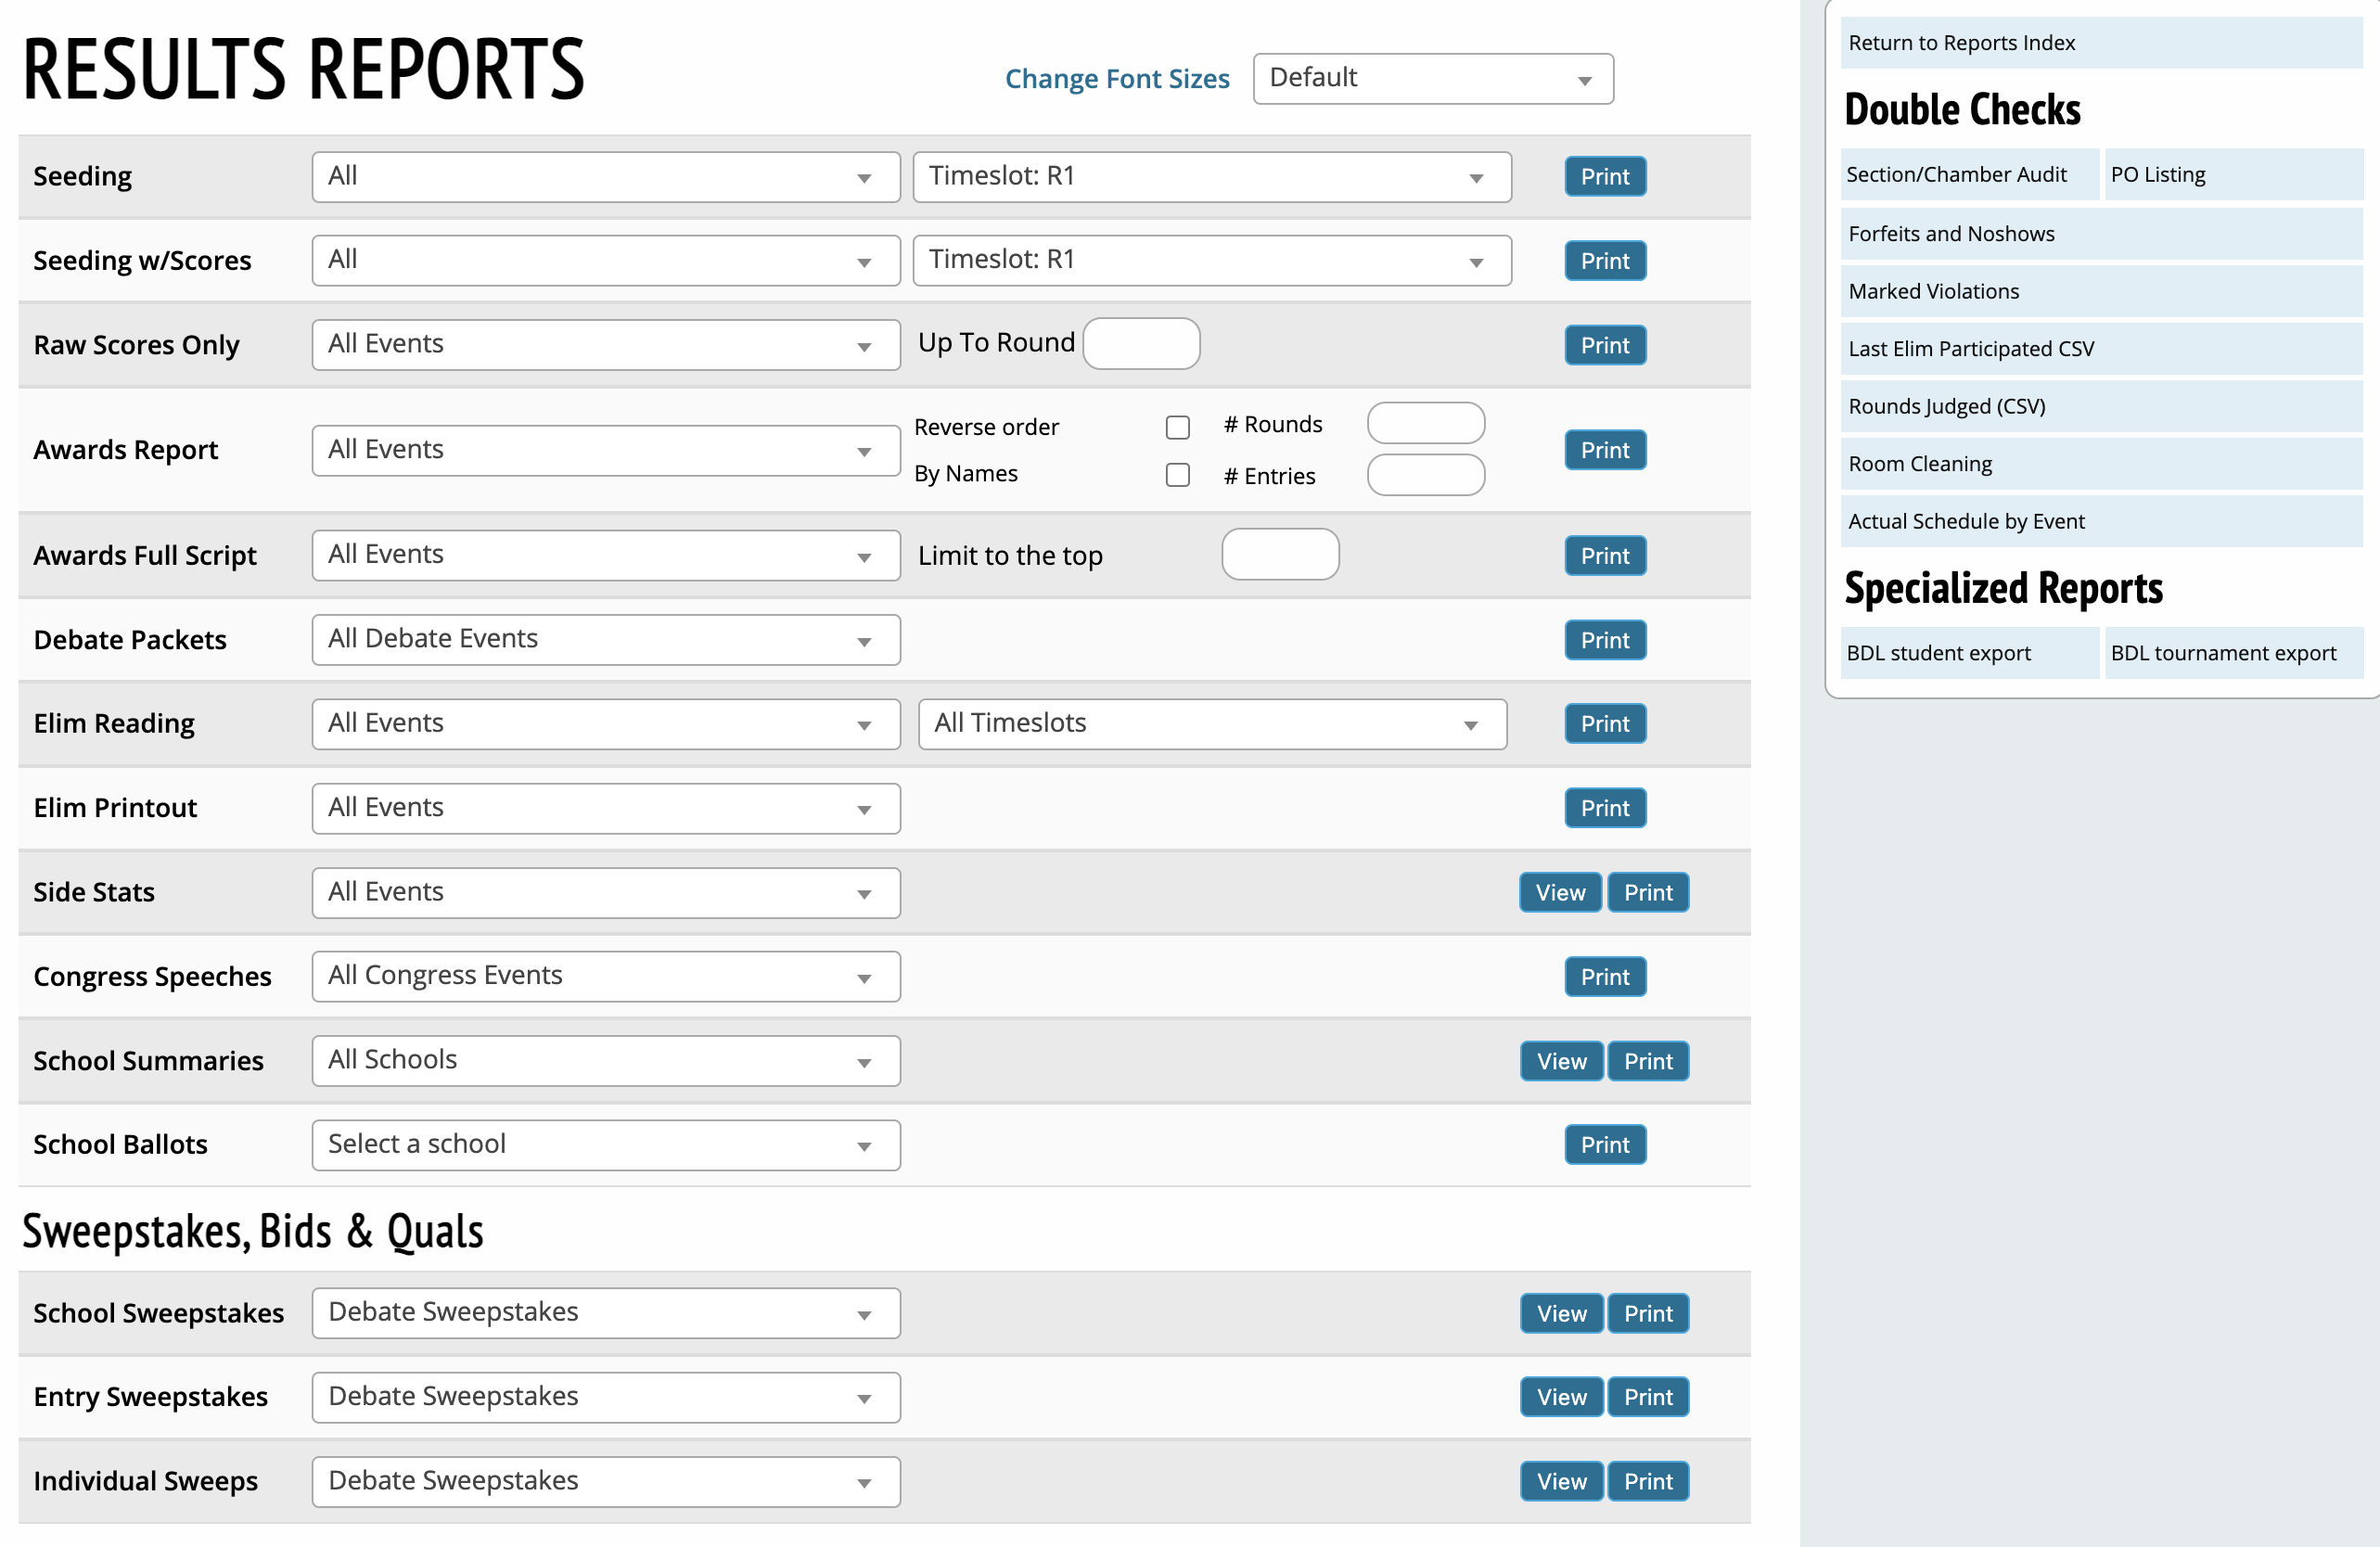Open the Change Font Sizes dropdown
Image resolution: width=2380 pixels, height=1547 pixels.
[x=1431, y=79]
